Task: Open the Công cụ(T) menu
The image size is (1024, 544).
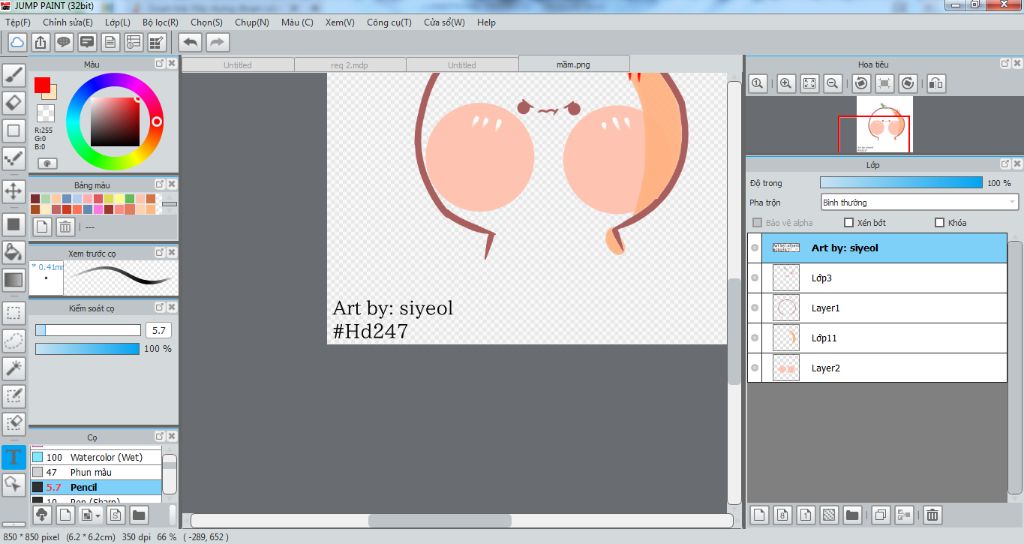Action: [389, 22]
